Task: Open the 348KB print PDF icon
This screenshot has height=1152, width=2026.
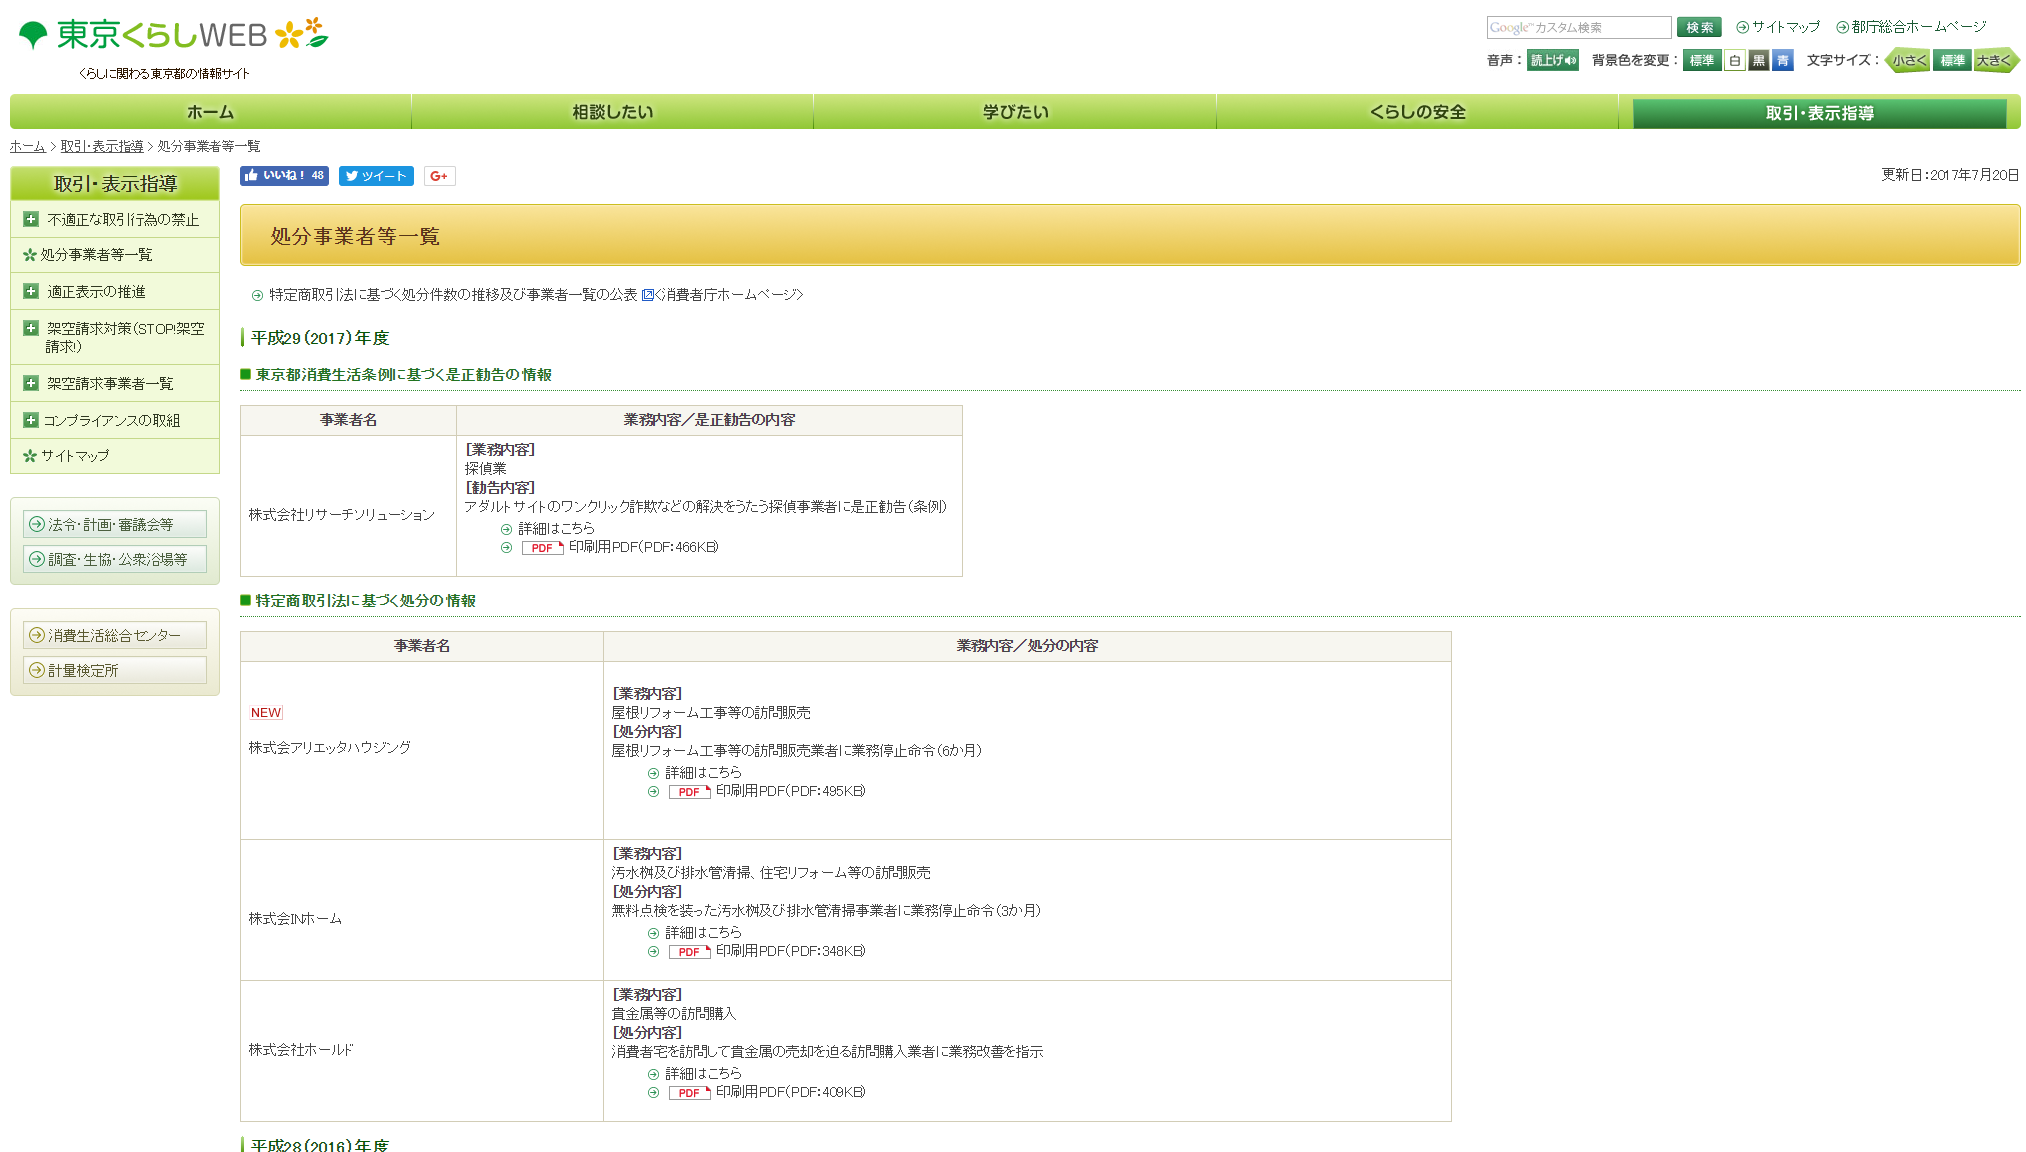Action: pos(689,952)
